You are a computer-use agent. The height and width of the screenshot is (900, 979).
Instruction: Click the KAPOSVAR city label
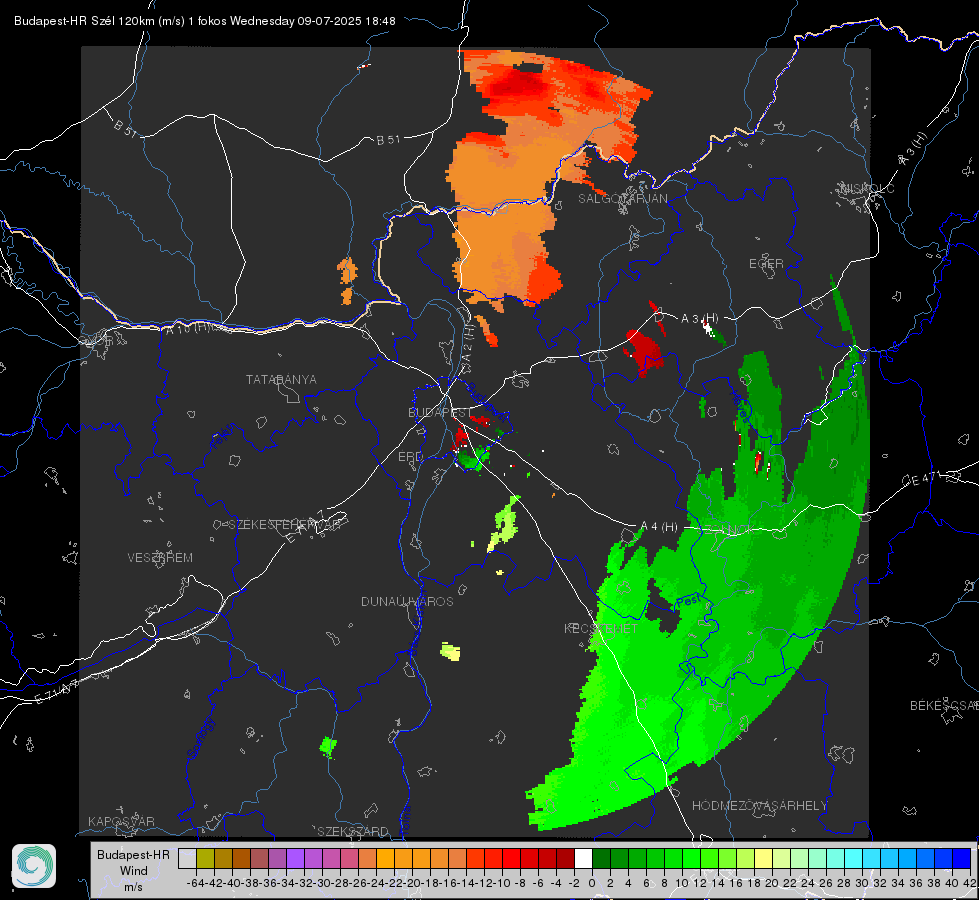pos(121,821)
